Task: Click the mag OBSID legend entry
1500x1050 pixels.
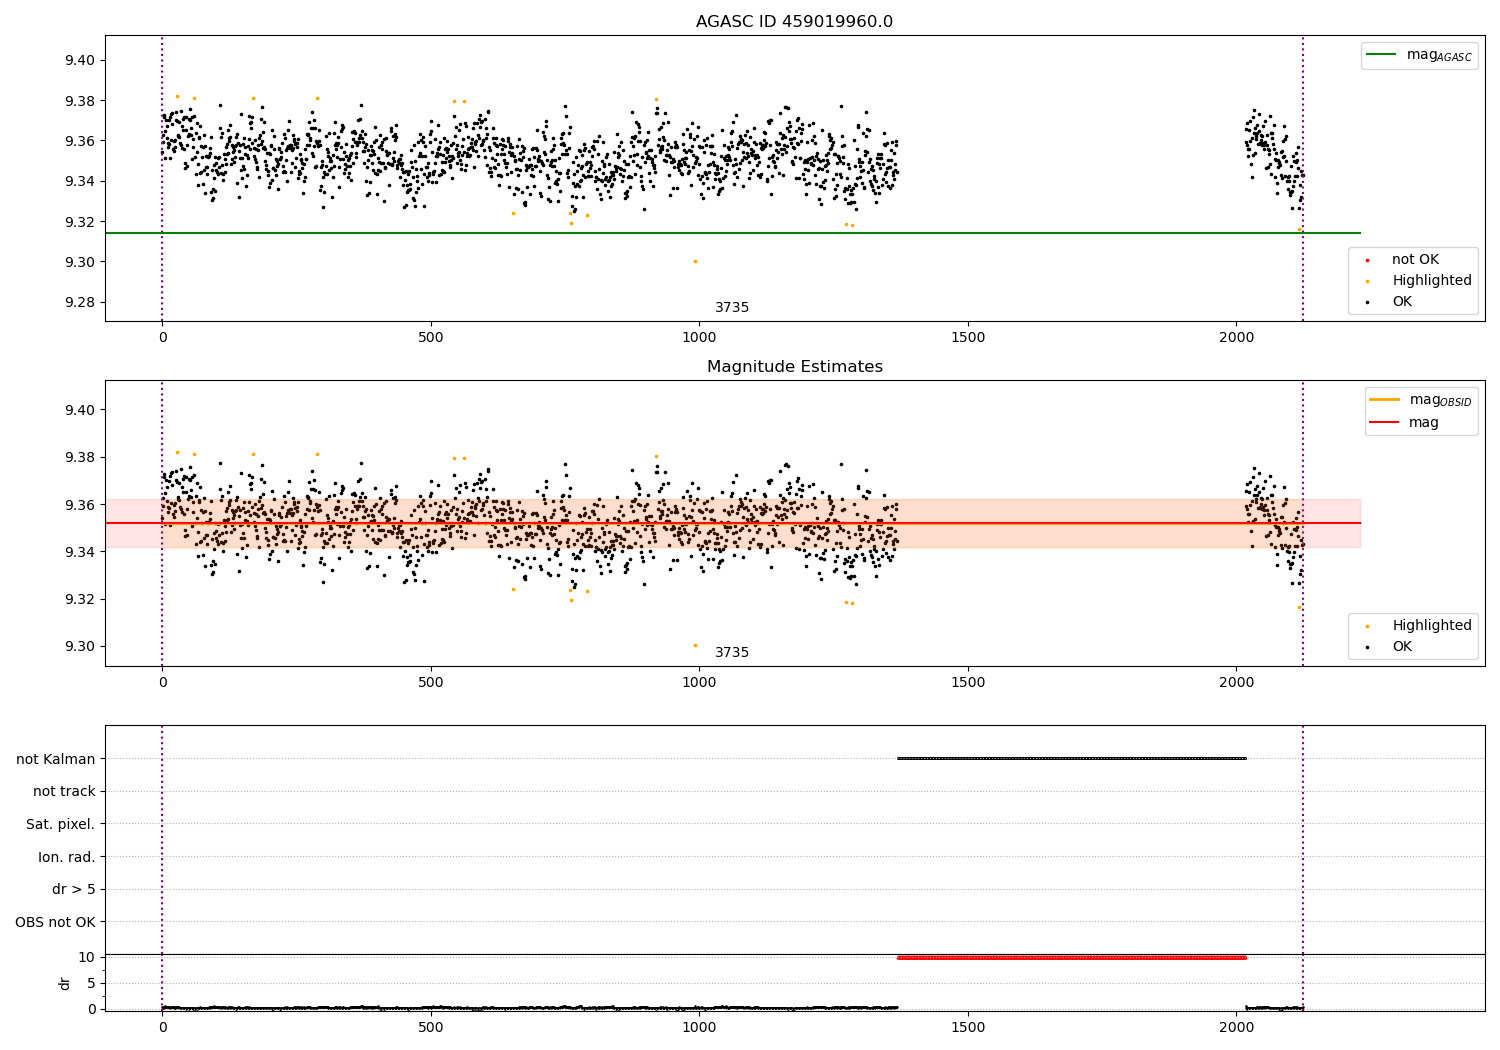Action: tap(1421, 400)
